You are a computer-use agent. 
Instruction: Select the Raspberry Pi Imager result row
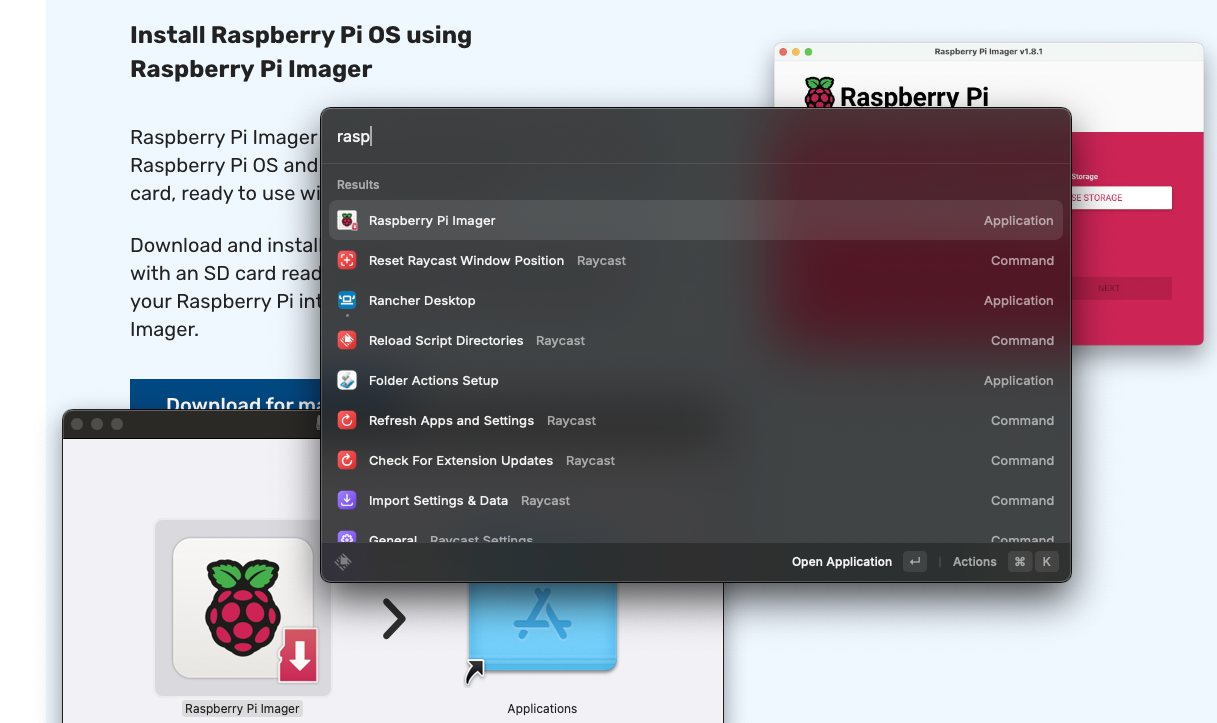695,221
